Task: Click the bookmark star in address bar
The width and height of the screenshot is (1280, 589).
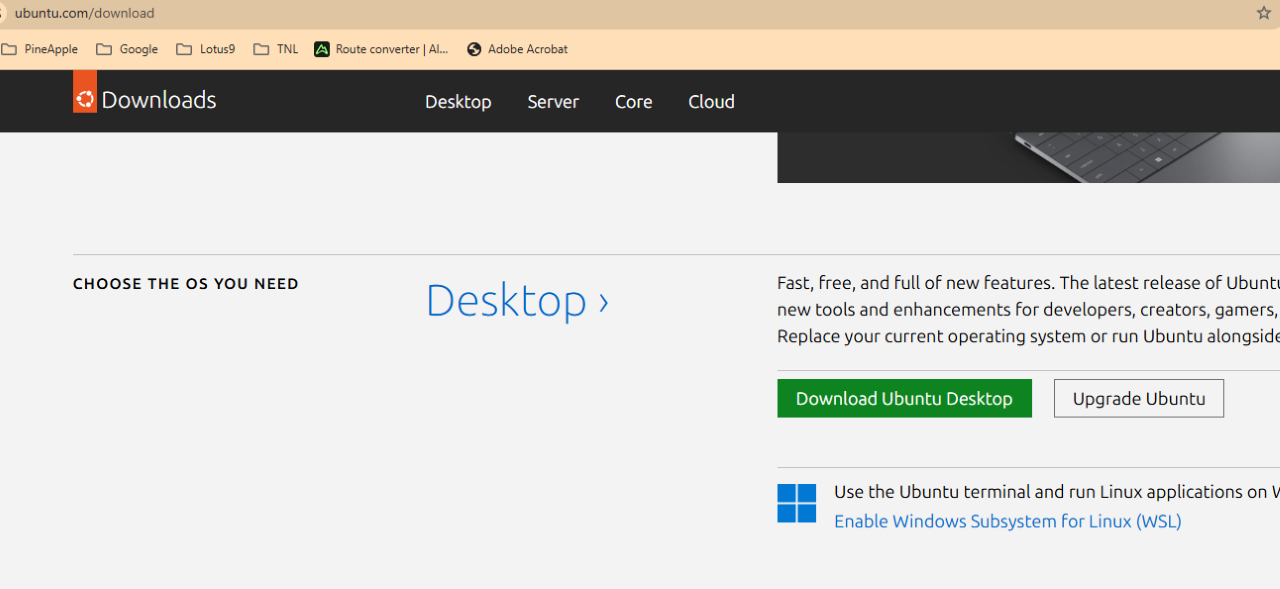Action: [1263, 13]
